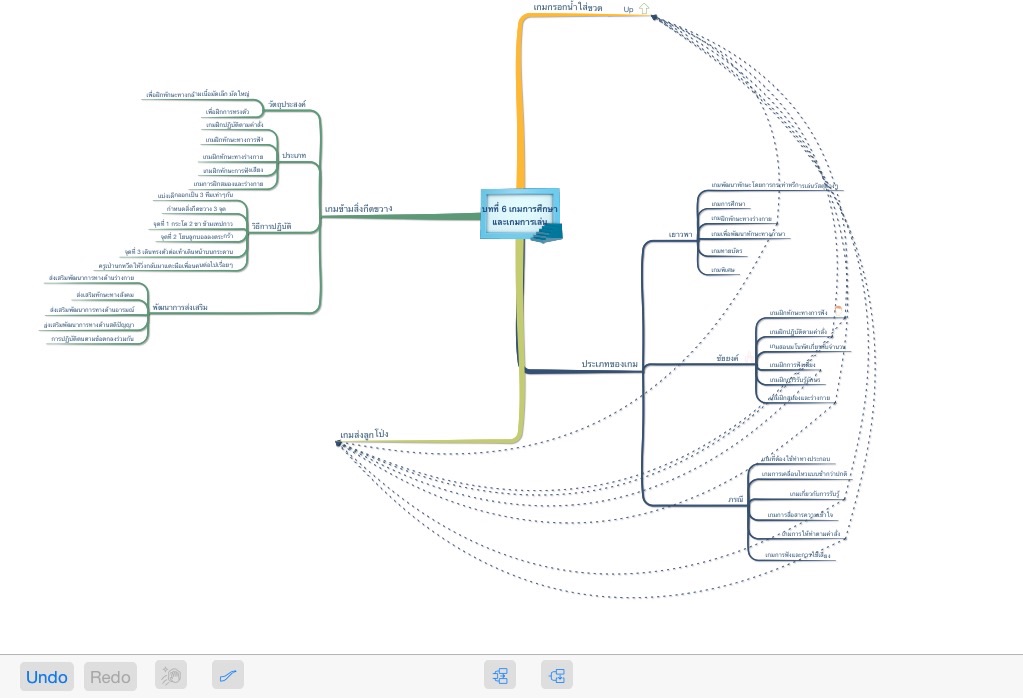Screen dimensions: 1023x698
Task: Click the add child topic icon
Action: click(x=500, y=675)
